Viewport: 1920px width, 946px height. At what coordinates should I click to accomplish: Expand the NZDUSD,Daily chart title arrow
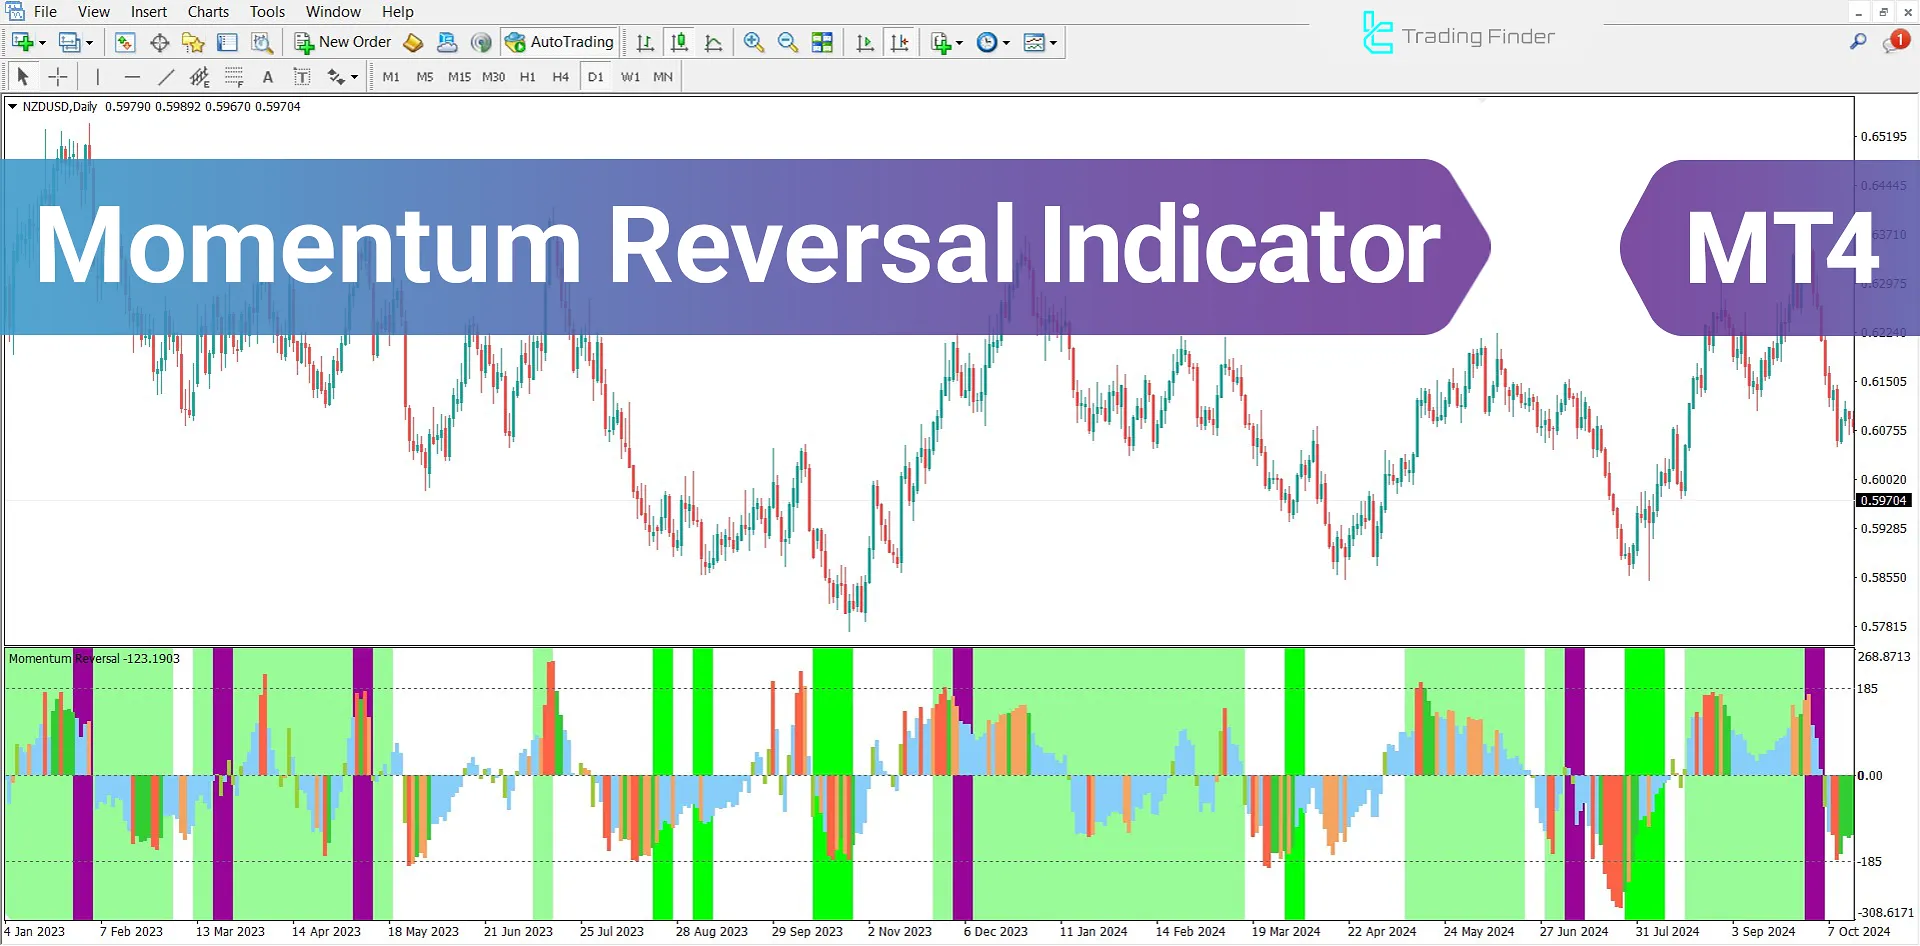tap(12, 106)
